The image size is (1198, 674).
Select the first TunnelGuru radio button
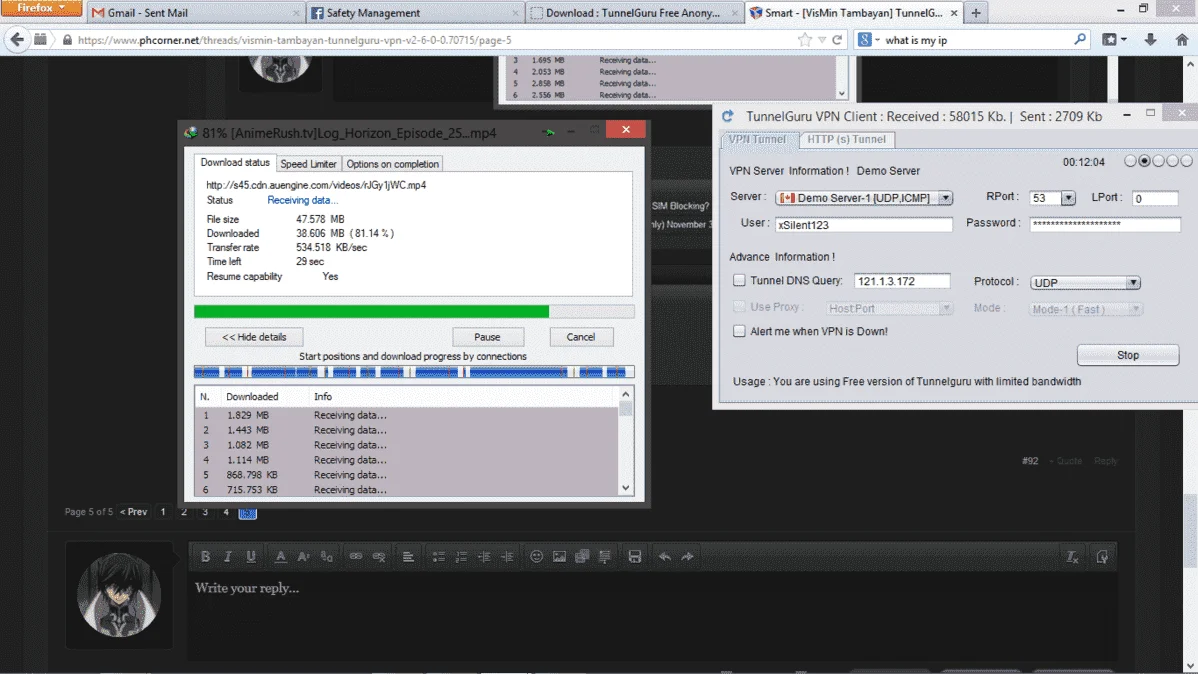[1130, 161]
